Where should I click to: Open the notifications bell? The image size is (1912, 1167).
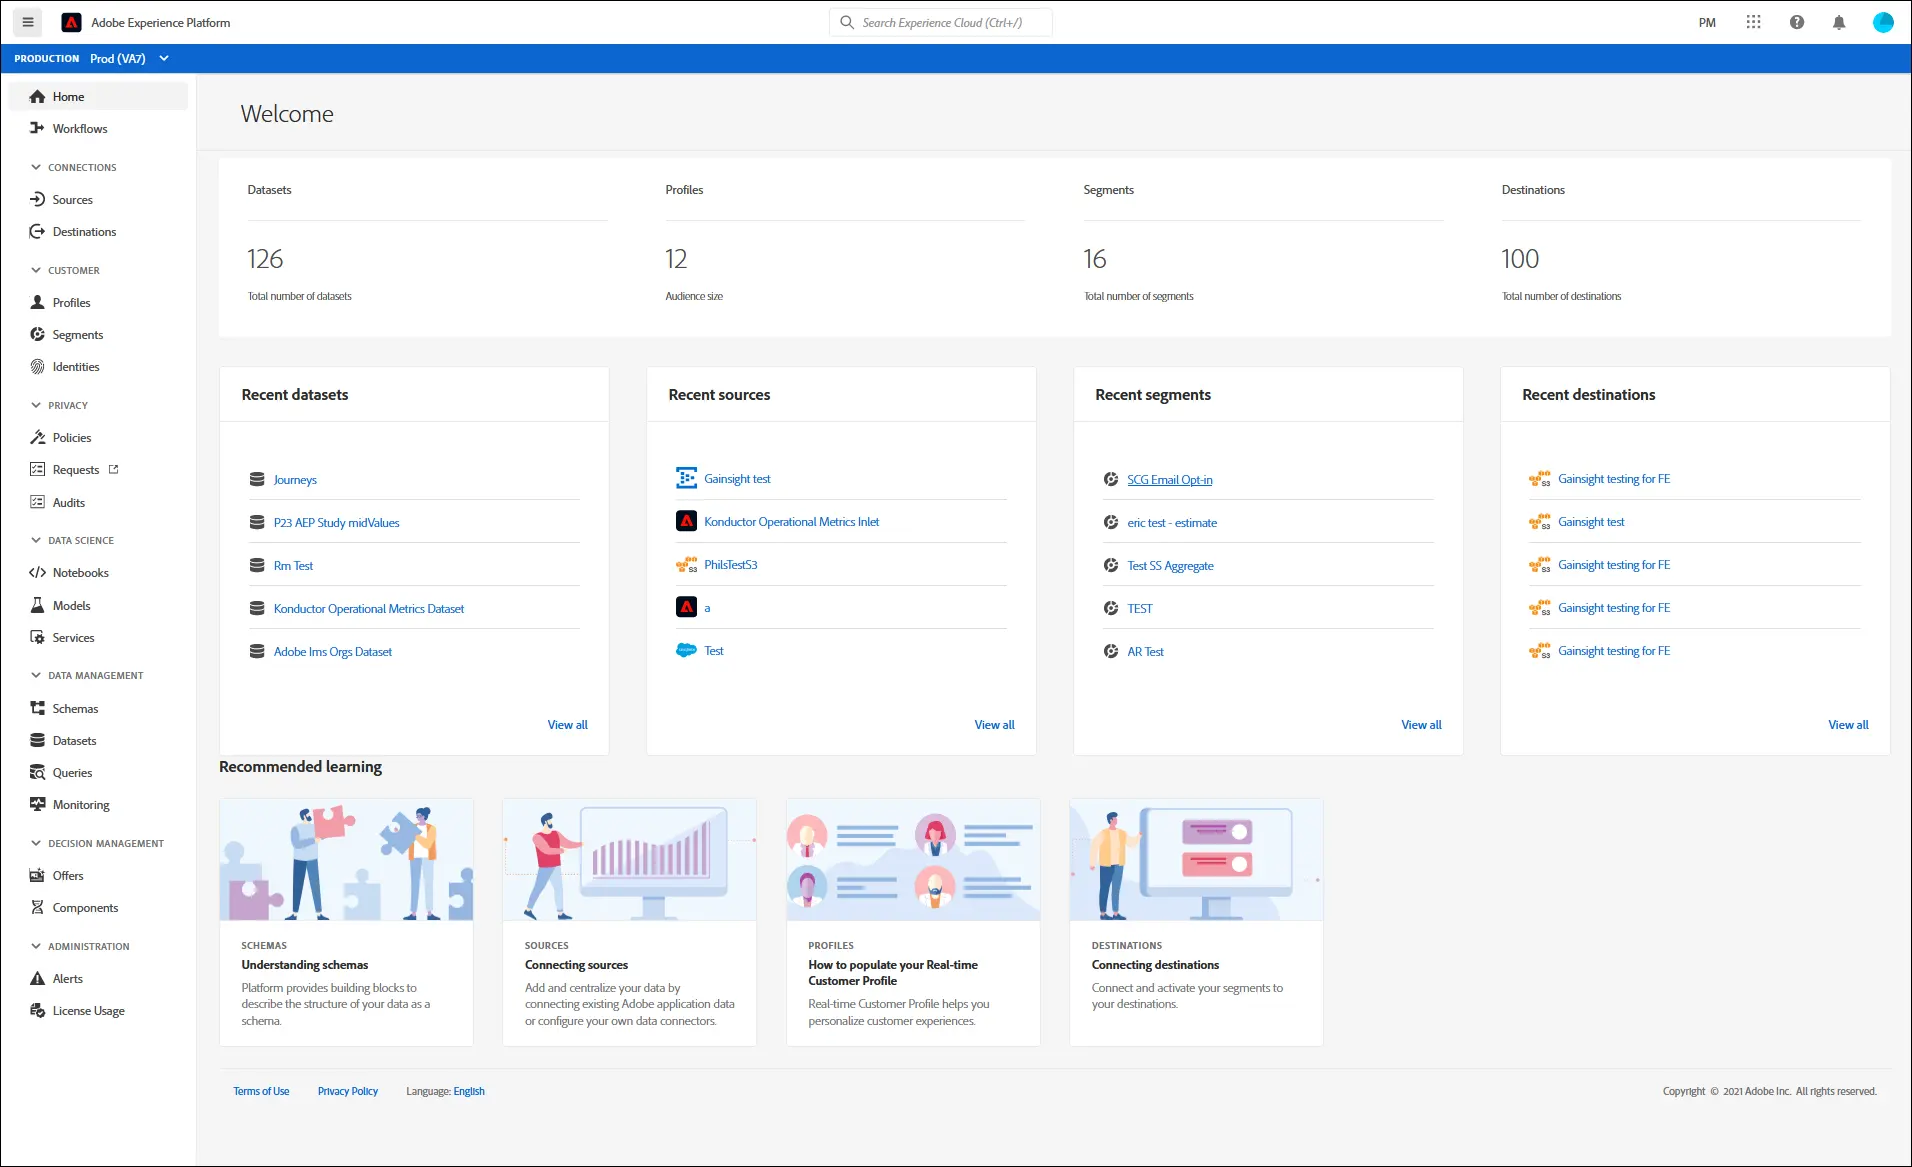click(x=1838, y=21)
